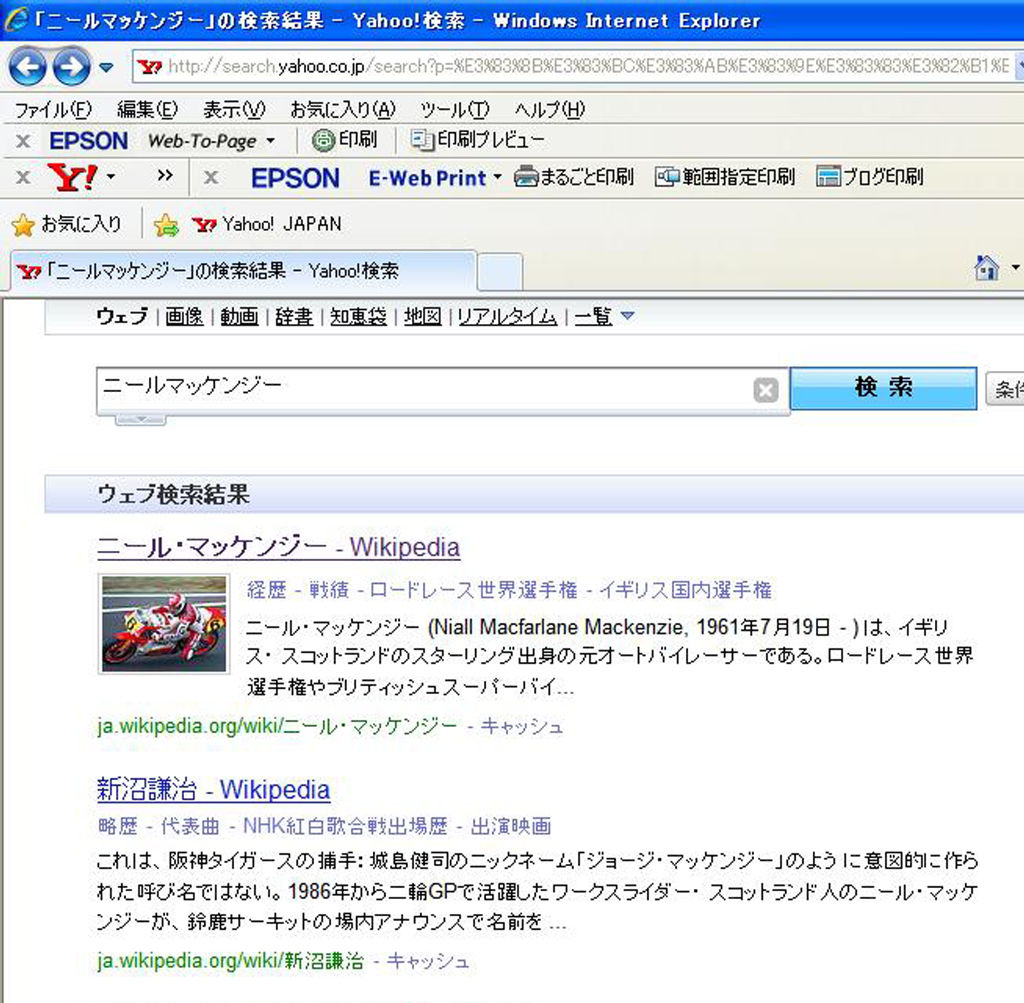This screenshot has height=1003, width=1024.
Task: Open the ファイル(F) menu
Action: click(x=53, y=109)
